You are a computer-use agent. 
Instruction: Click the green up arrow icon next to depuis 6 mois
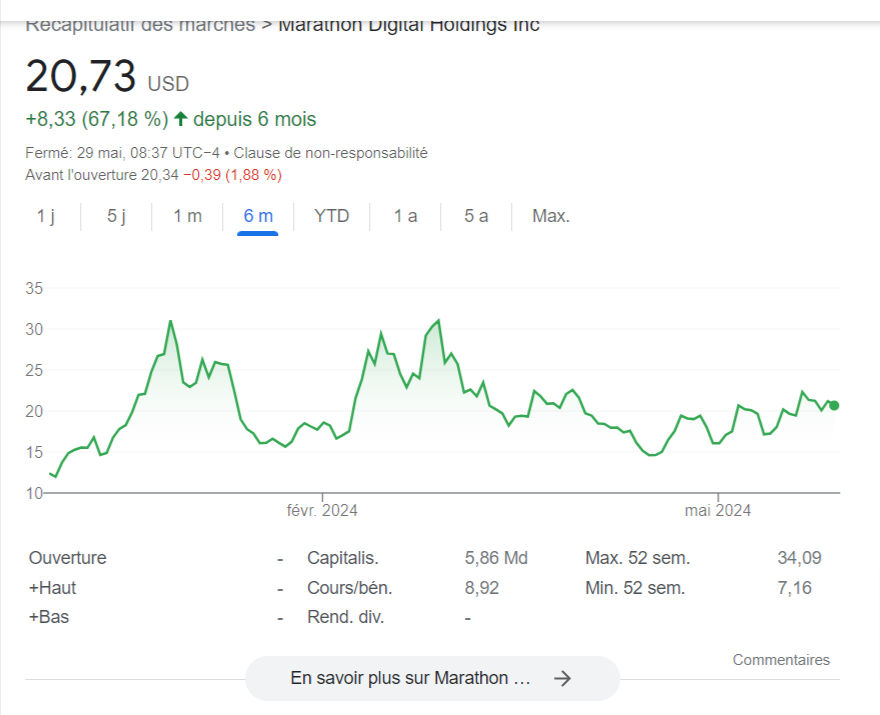(180, 119)
